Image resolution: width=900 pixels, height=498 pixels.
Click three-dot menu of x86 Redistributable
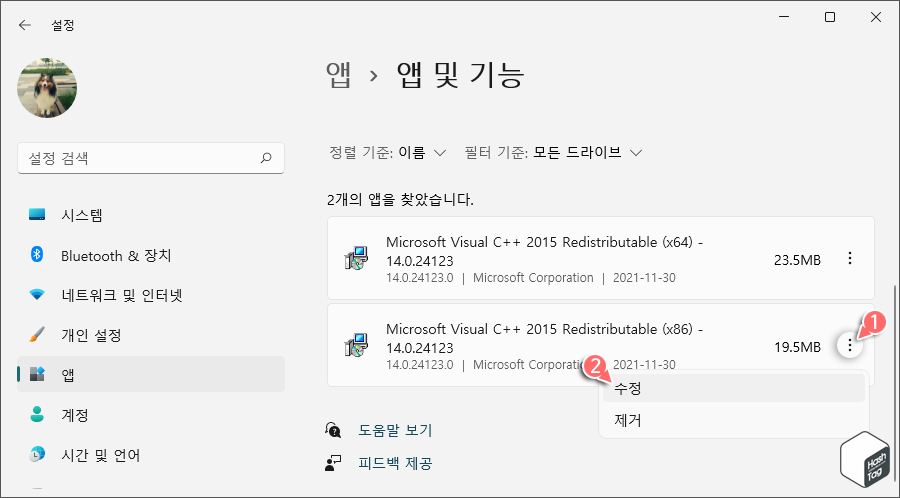pos(849,345)
